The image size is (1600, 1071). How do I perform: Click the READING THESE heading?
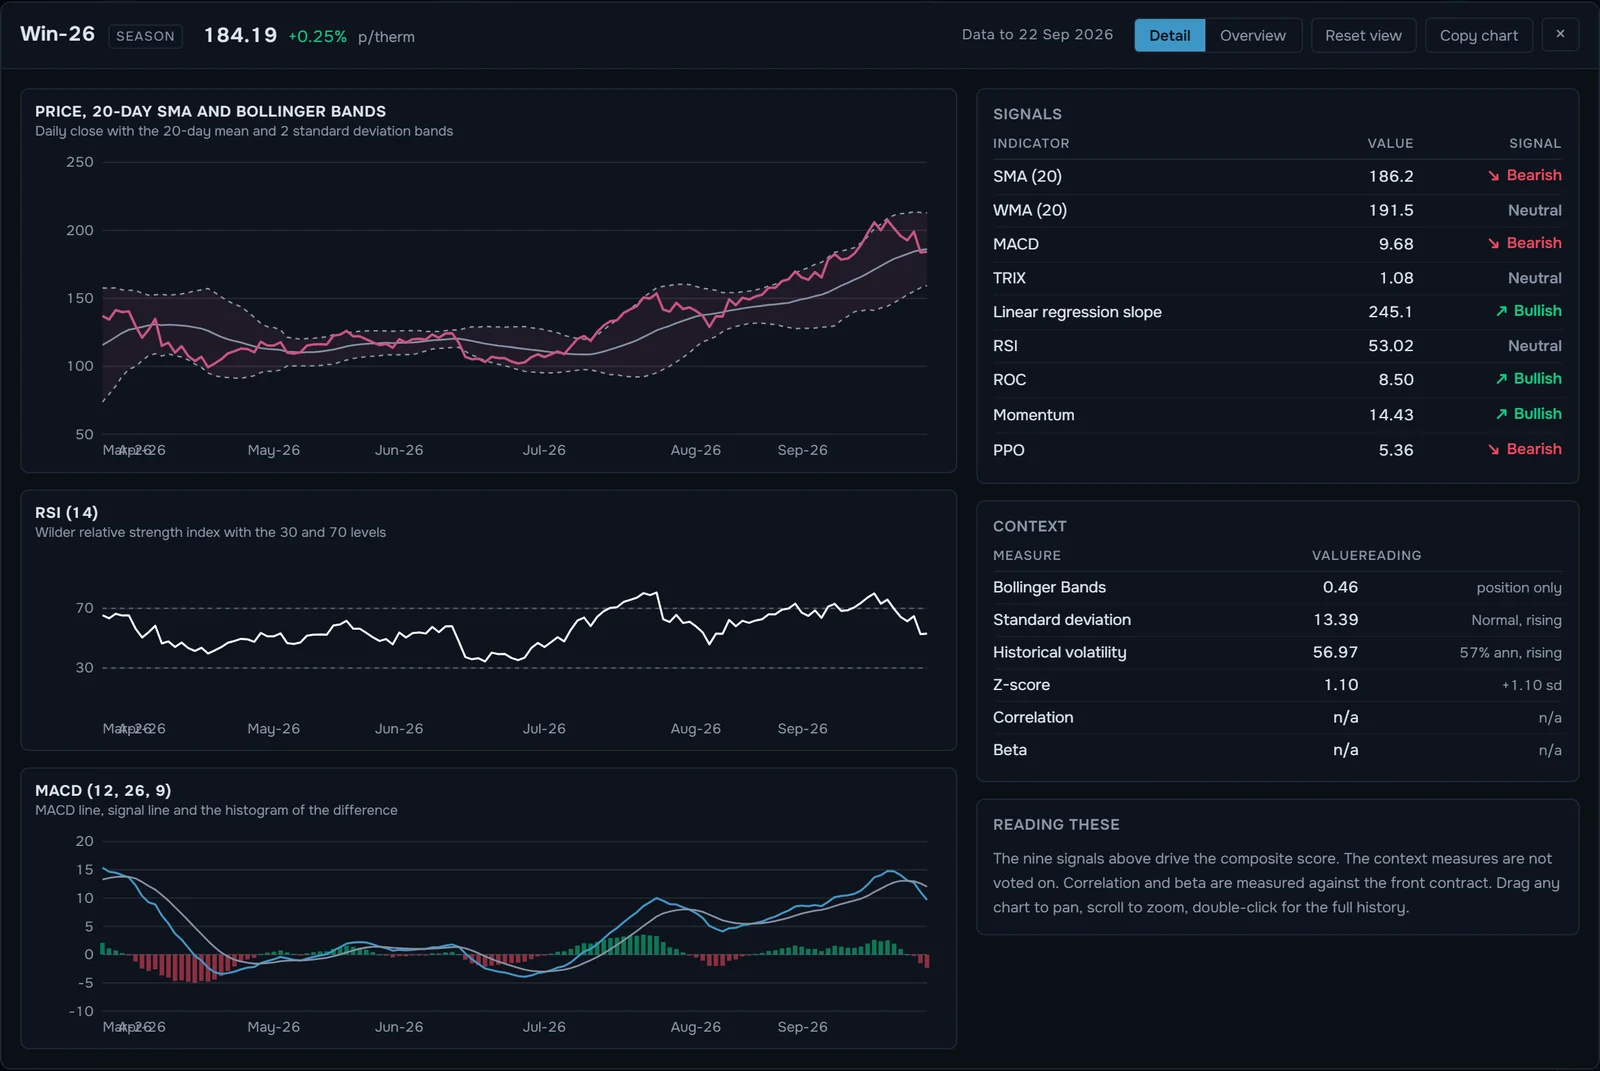coord(1056,825)
